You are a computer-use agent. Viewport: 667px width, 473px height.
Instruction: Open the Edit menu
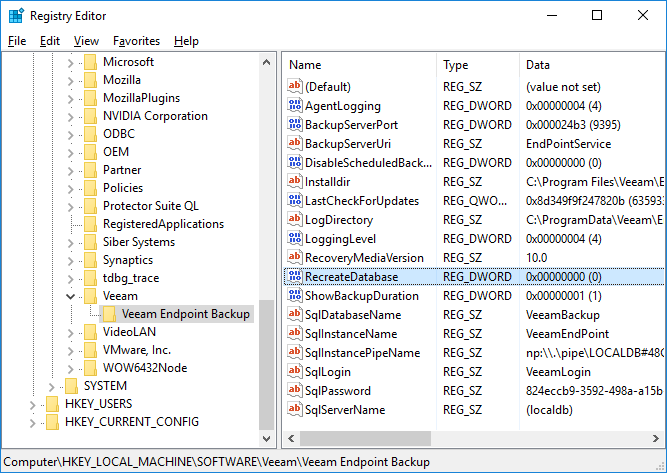coord(50,41)
